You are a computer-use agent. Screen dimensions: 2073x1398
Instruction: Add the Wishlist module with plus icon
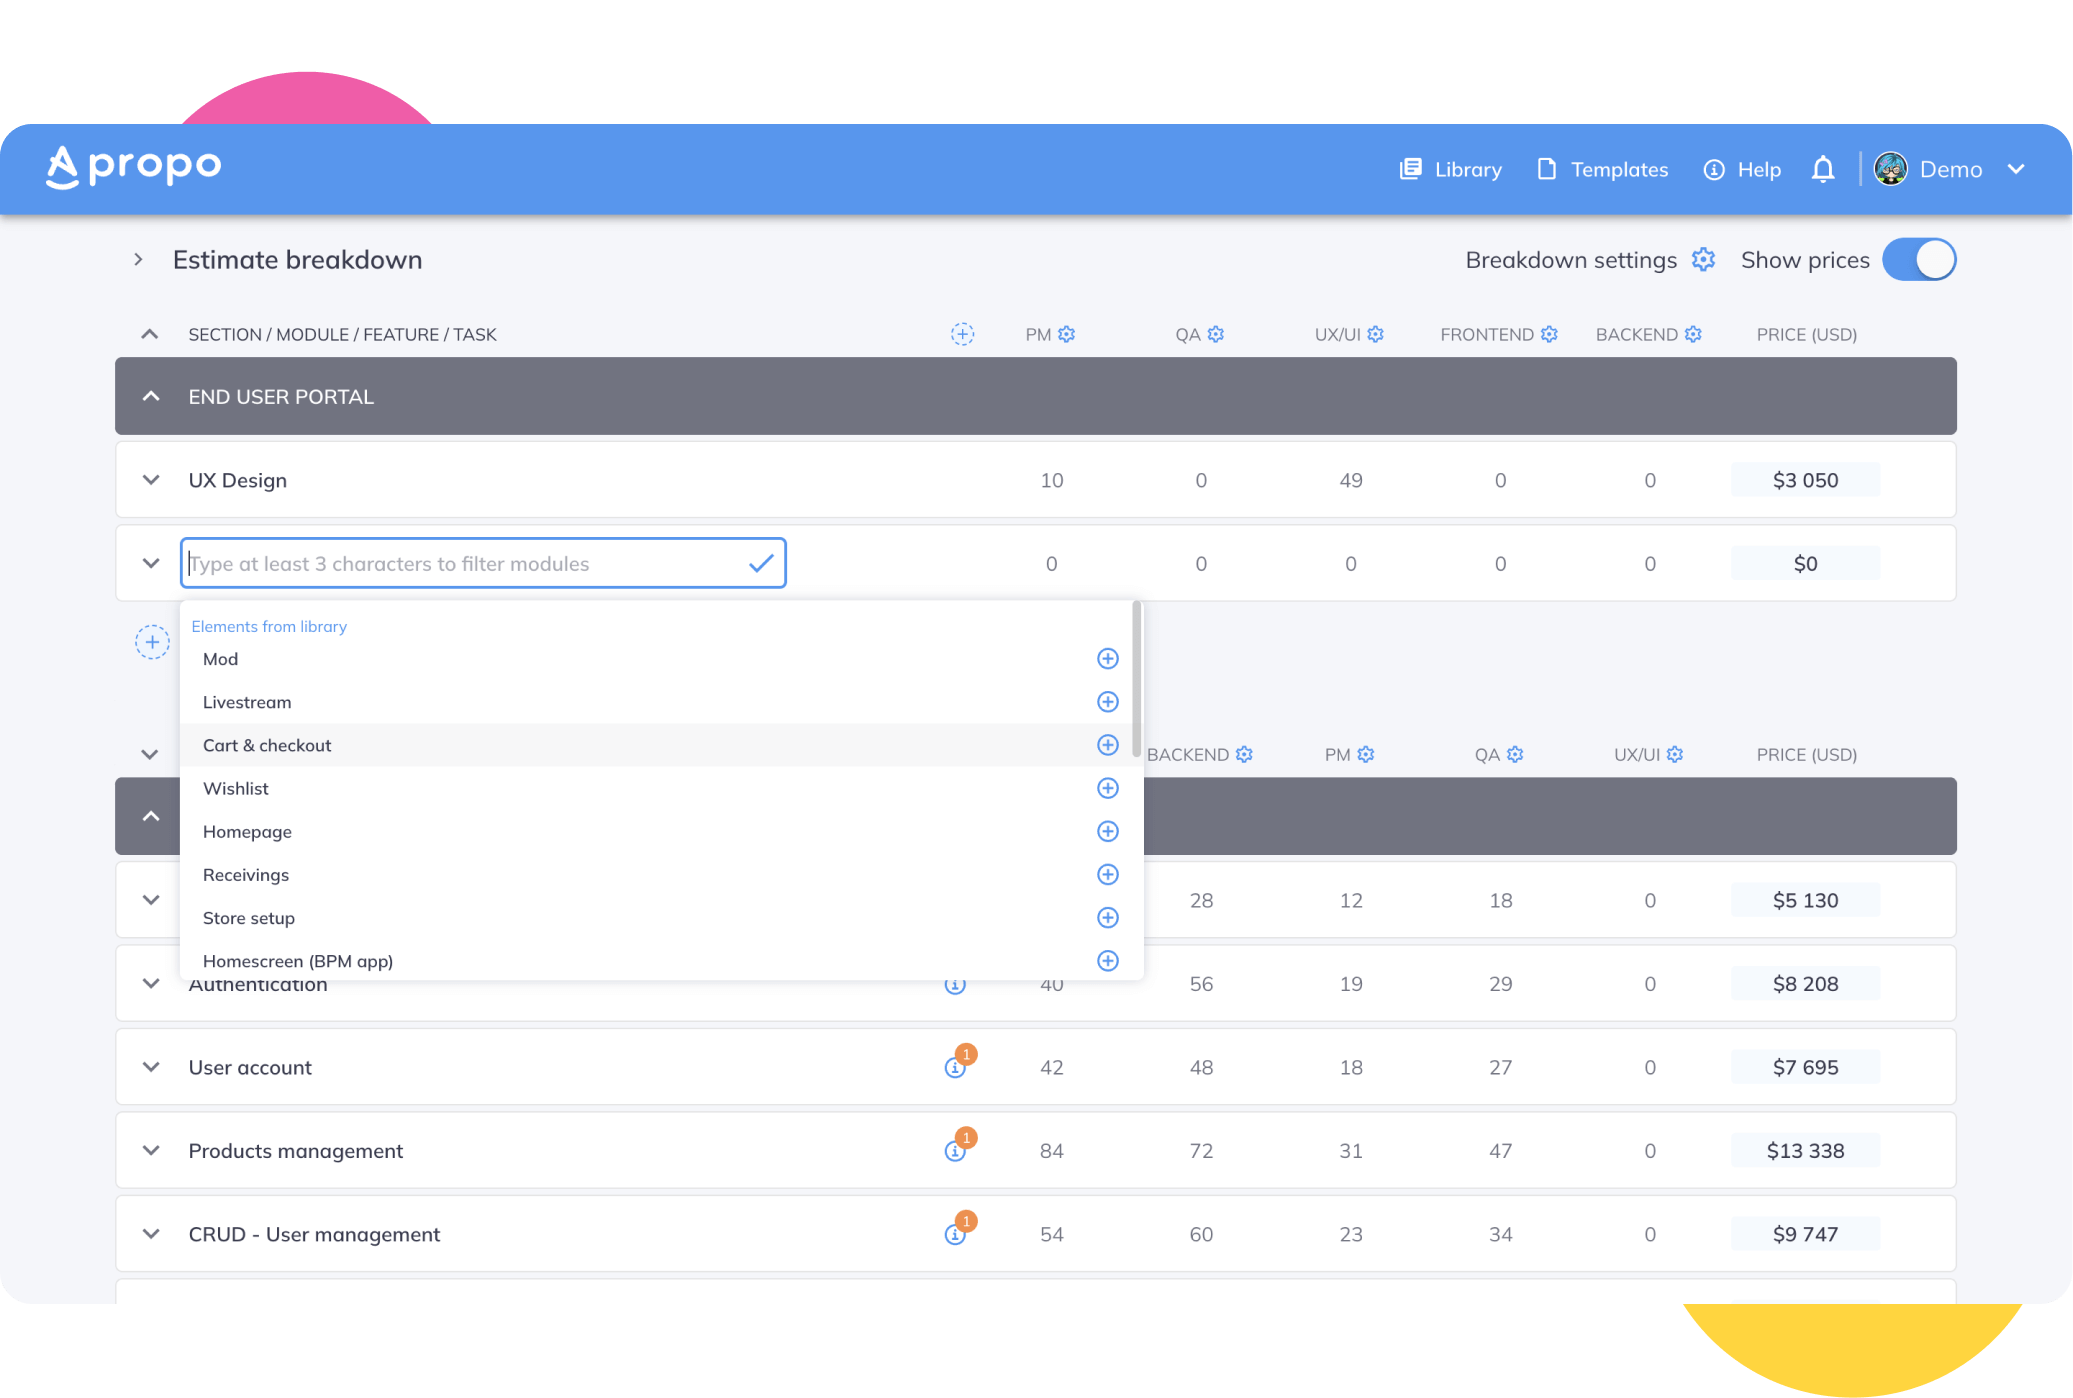1107,788
